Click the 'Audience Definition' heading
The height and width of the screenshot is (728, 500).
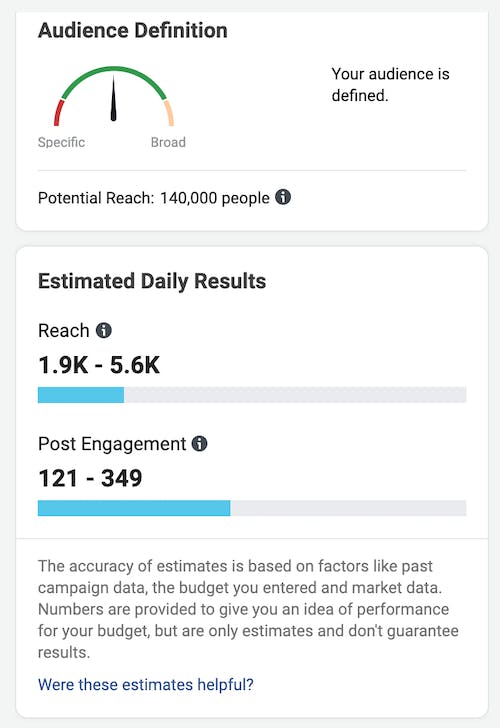pyautogui.click(x=133, y=31)
